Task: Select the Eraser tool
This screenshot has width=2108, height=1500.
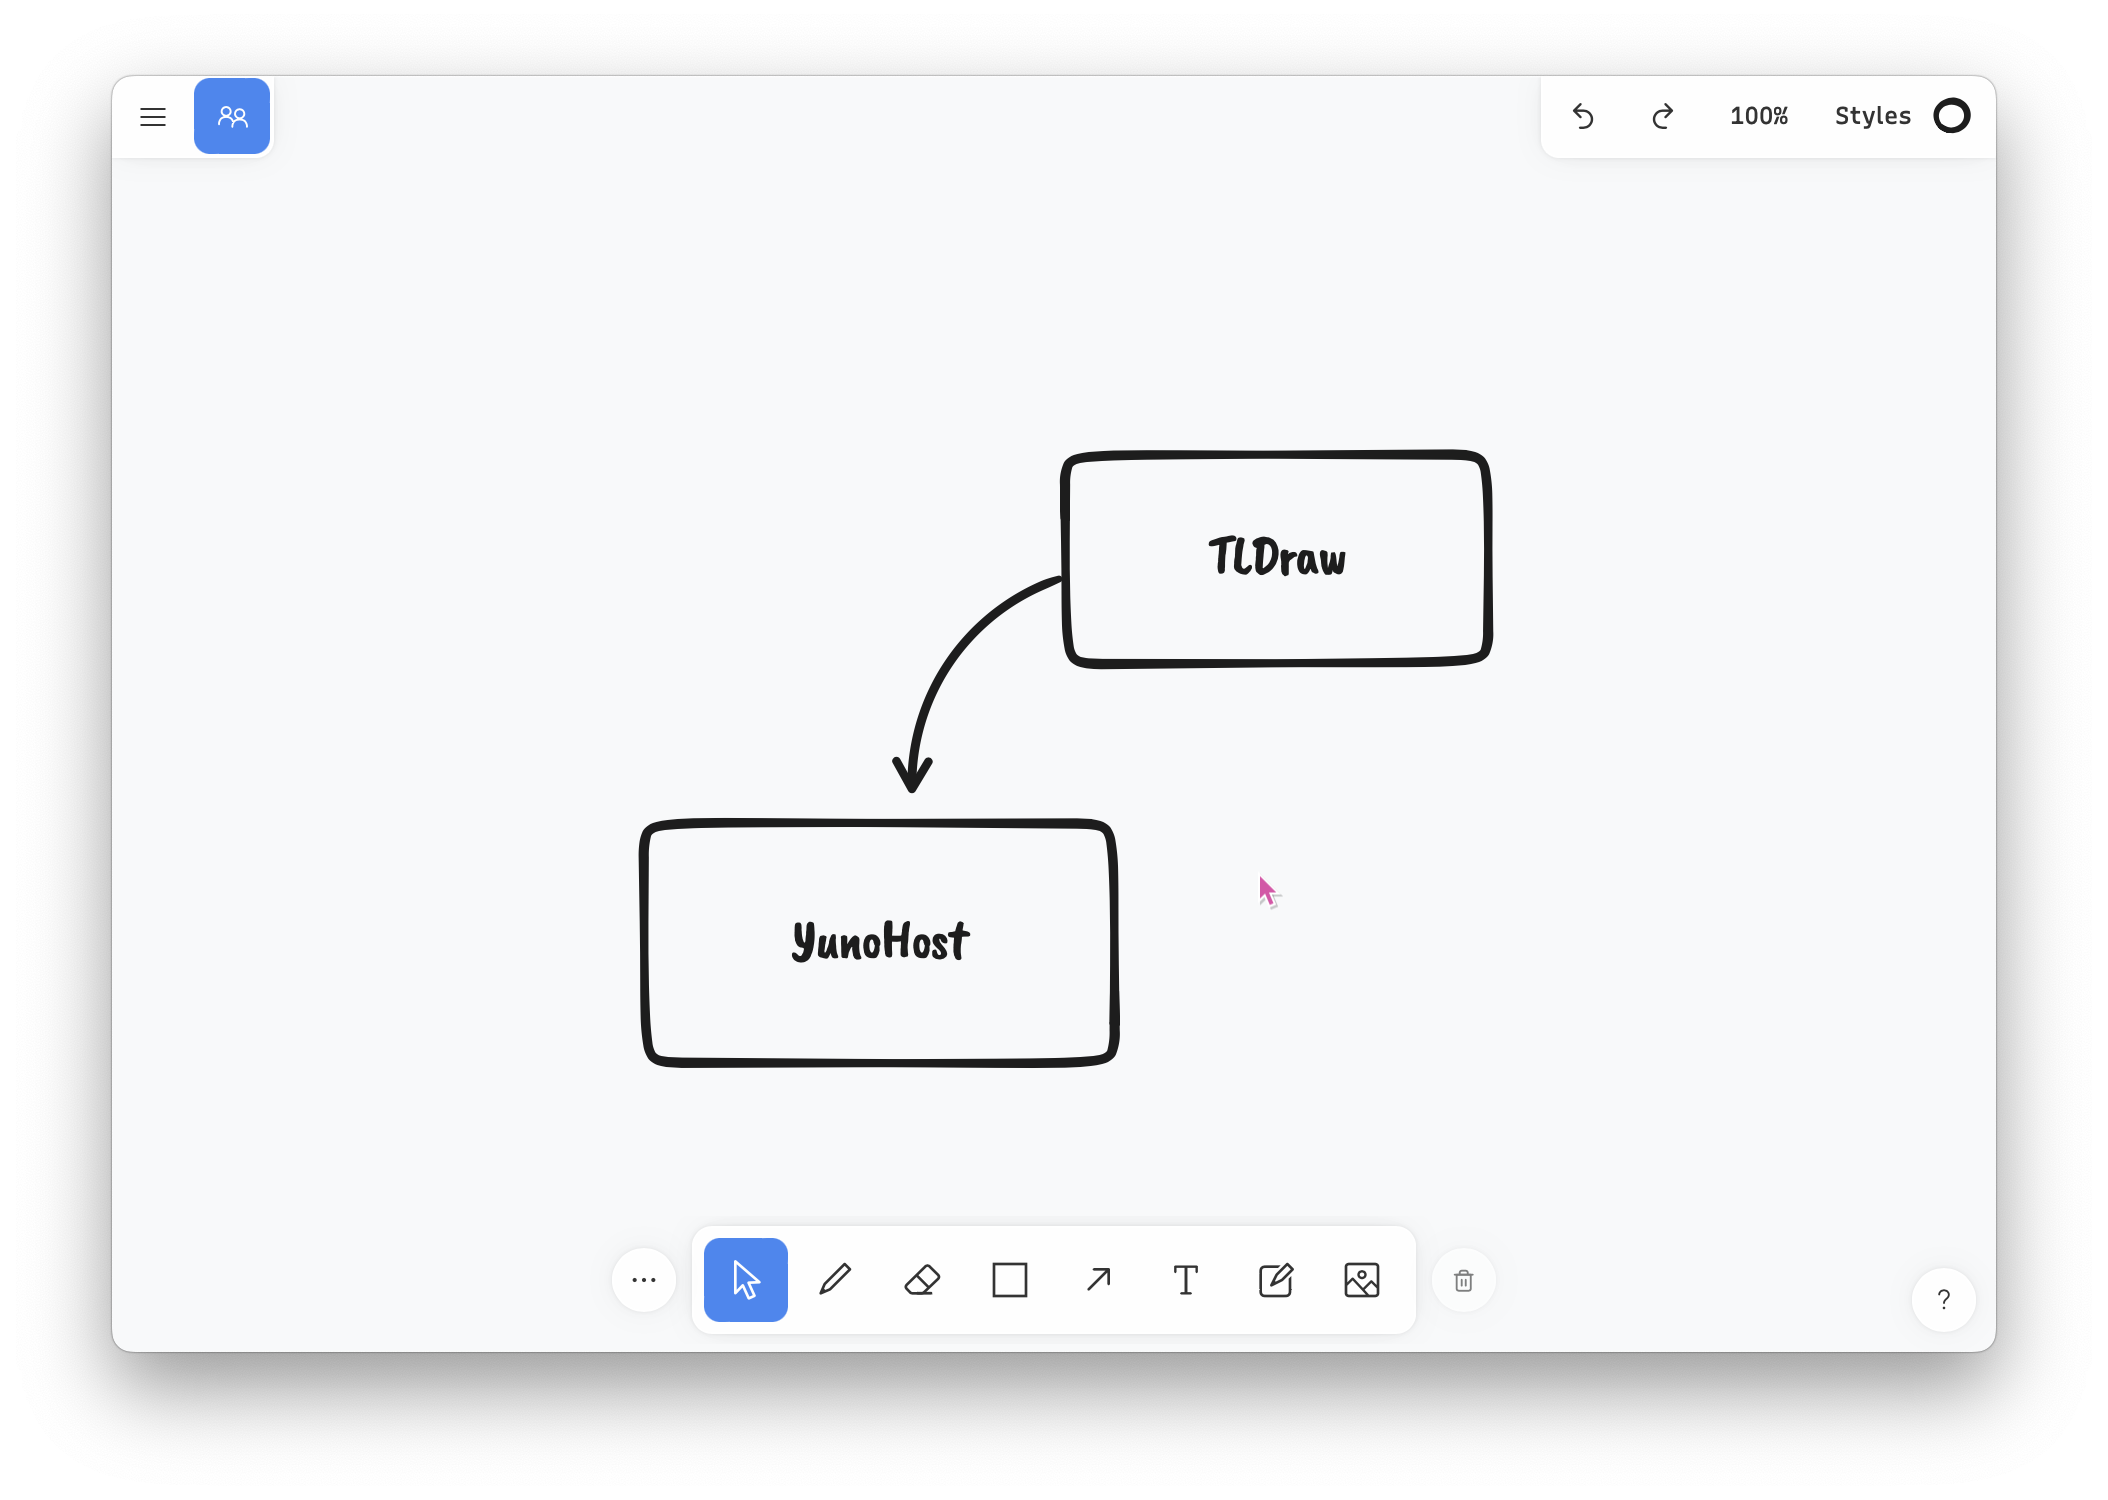Action: (922, 1280)
